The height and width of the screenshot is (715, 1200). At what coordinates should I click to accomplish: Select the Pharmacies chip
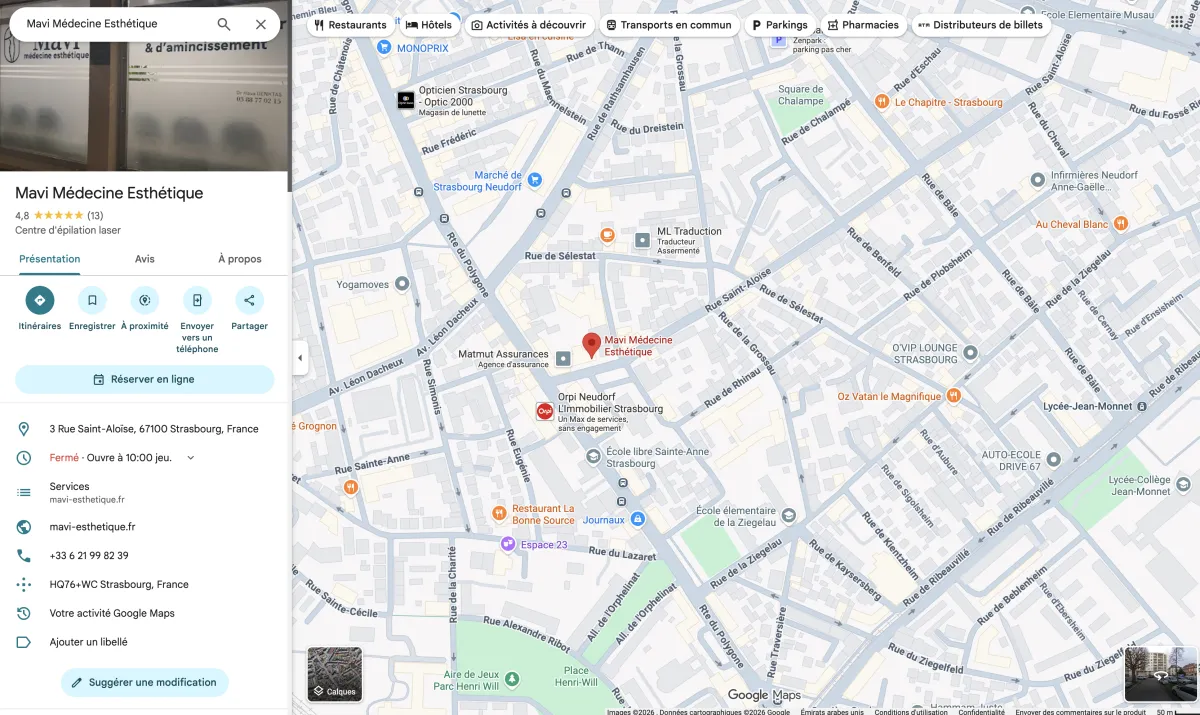(x=863, y=25)
